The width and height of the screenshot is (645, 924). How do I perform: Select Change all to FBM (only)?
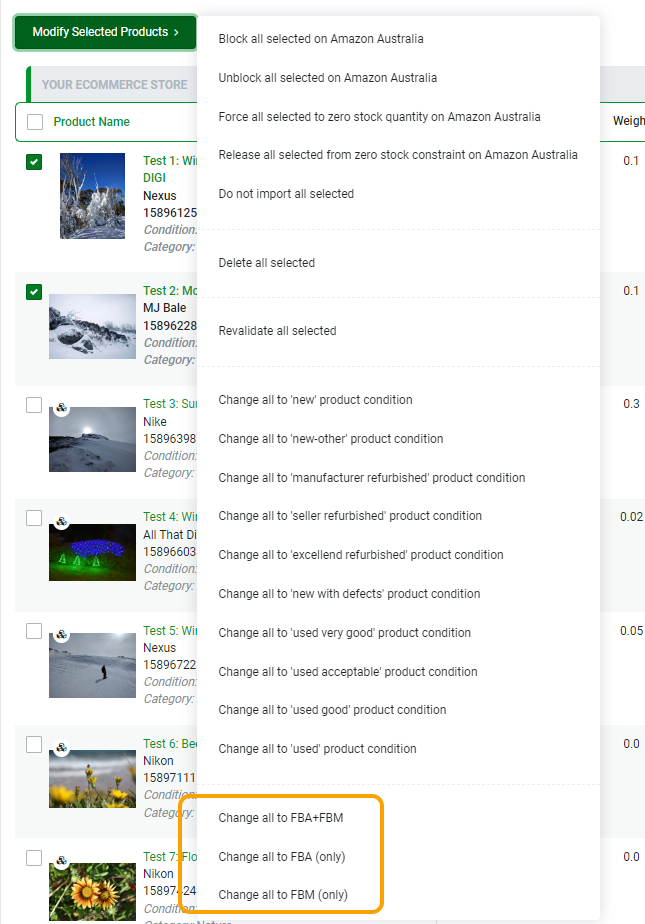[283, 895]
